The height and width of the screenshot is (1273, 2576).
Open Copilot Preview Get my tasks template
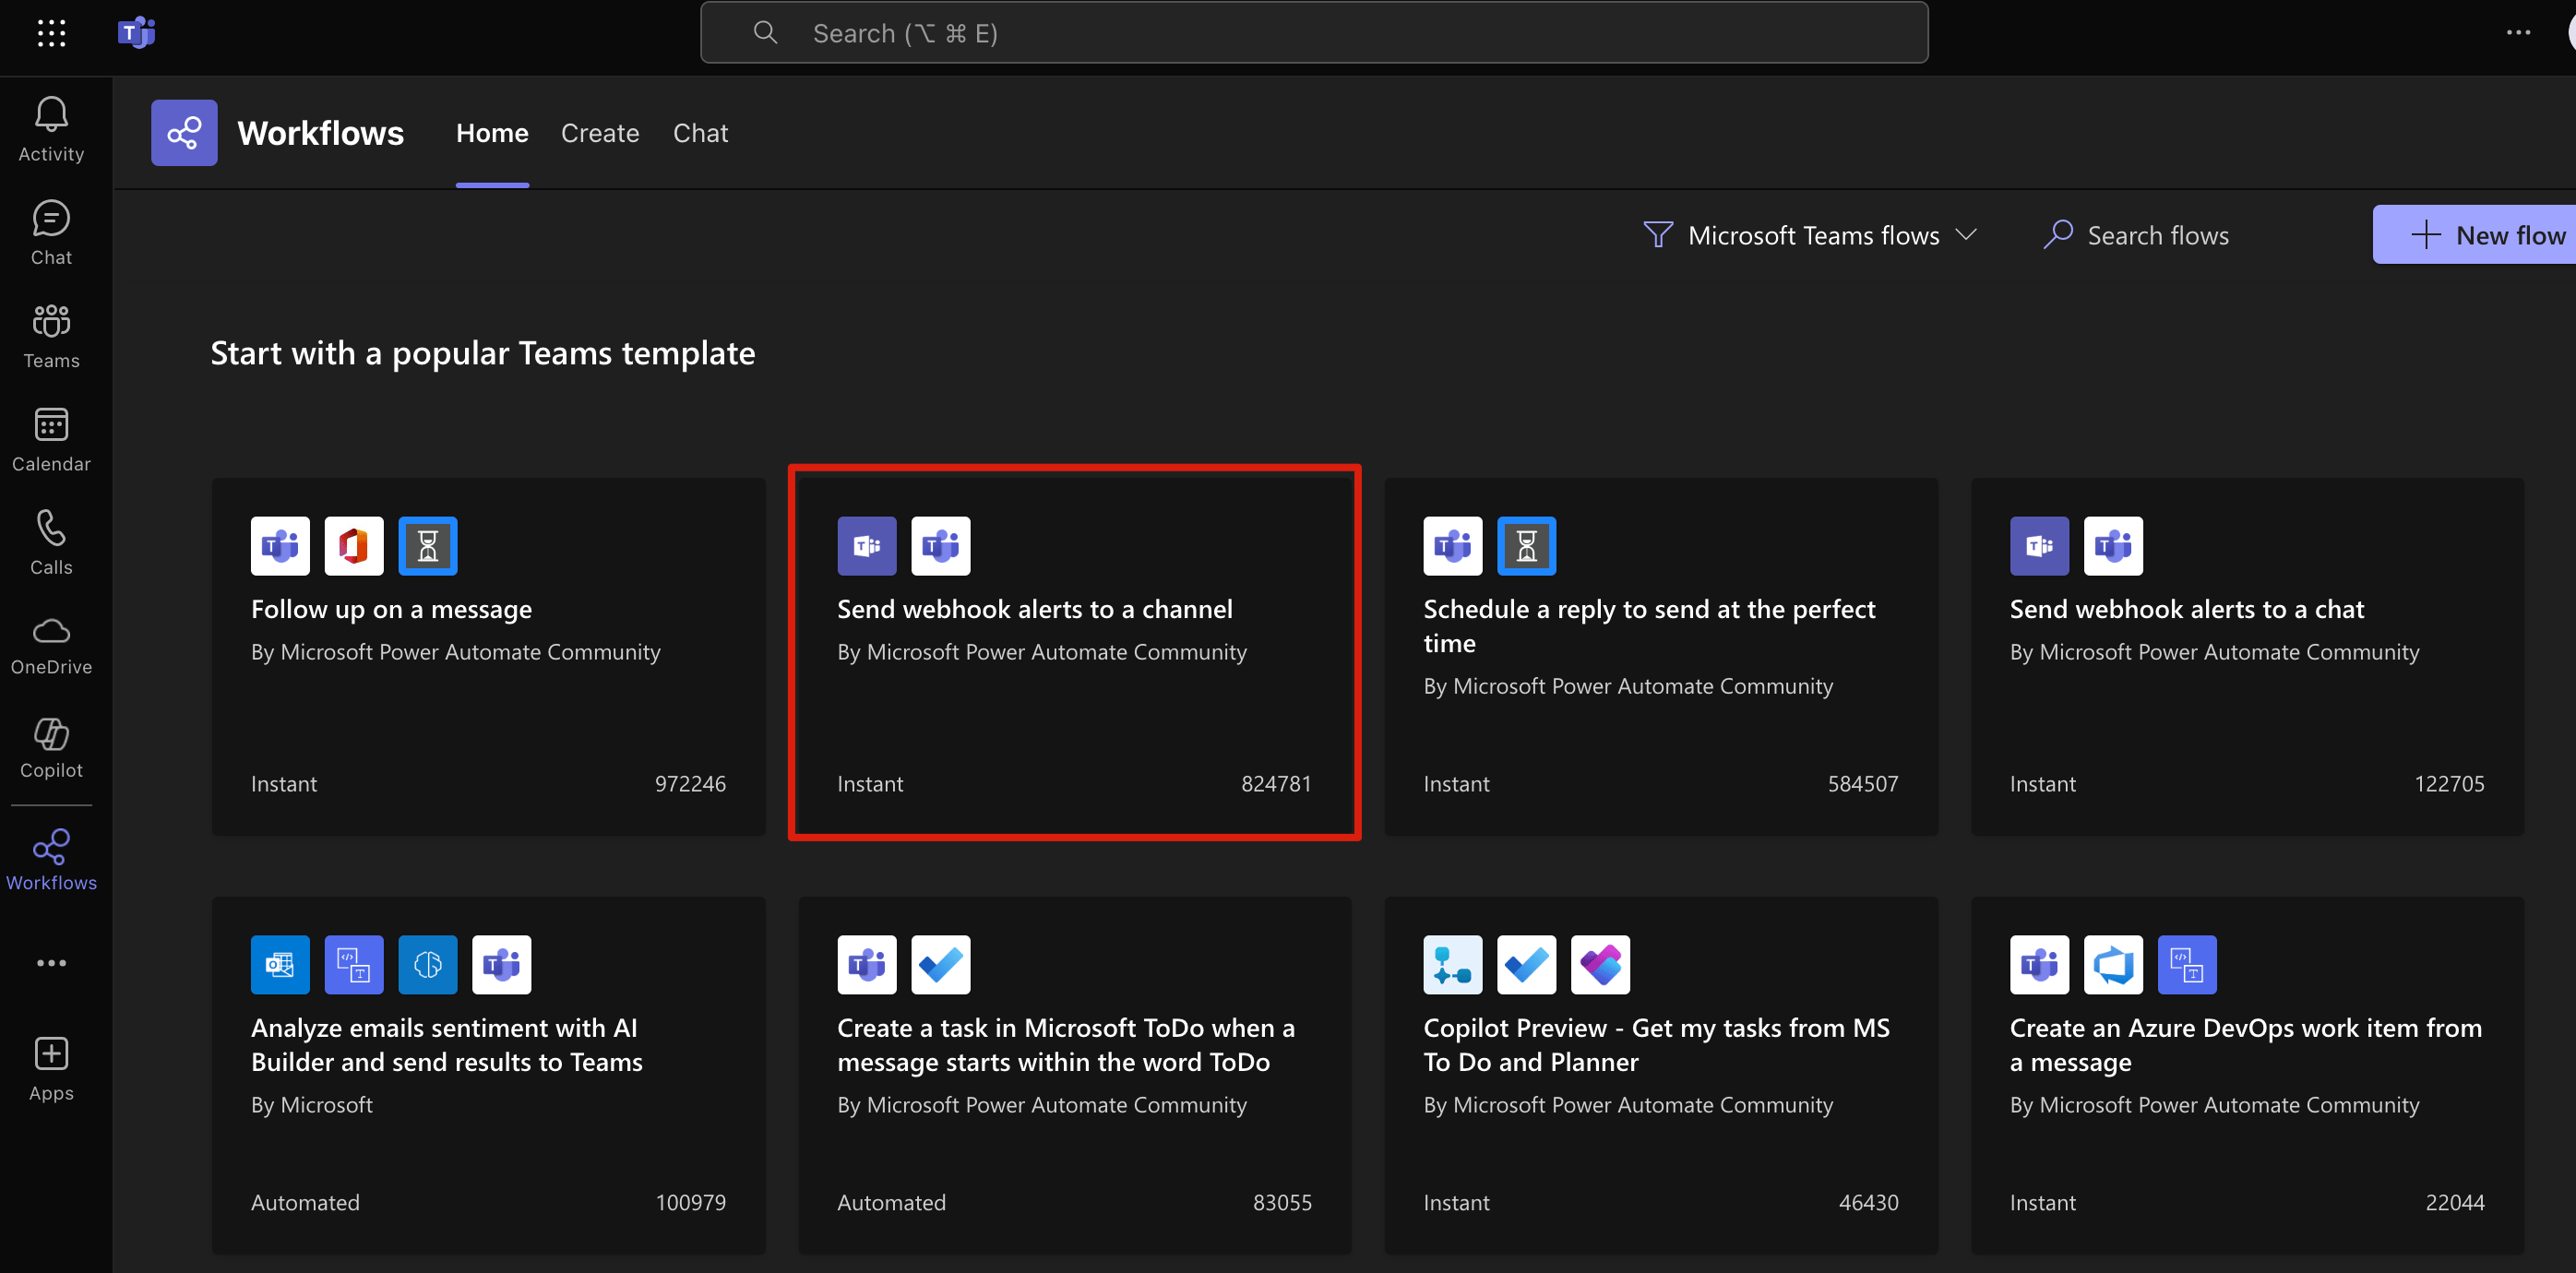(1661, 1075)
